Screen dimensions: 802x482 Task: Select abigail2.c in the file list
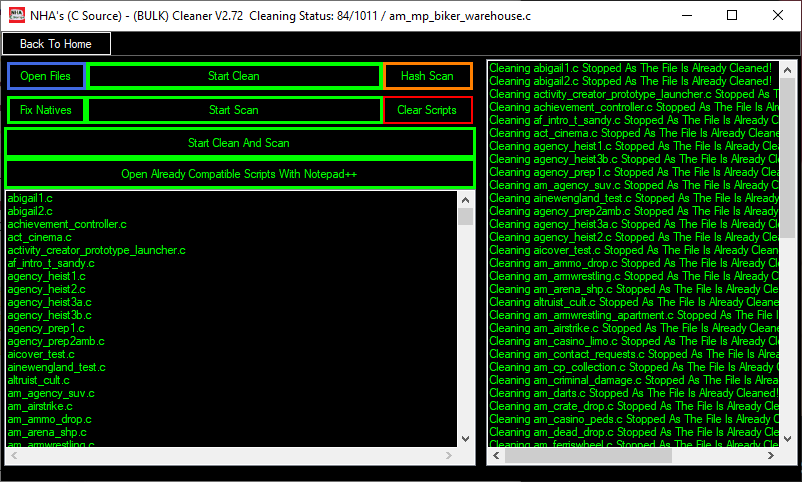[30, 211]
